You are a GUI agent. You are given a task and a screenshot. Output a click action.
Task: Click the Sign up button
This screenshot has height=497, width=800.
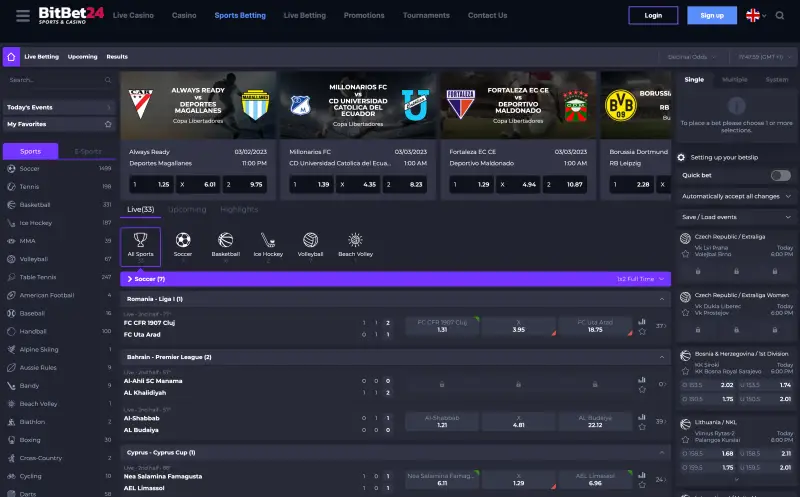point(712,15)
